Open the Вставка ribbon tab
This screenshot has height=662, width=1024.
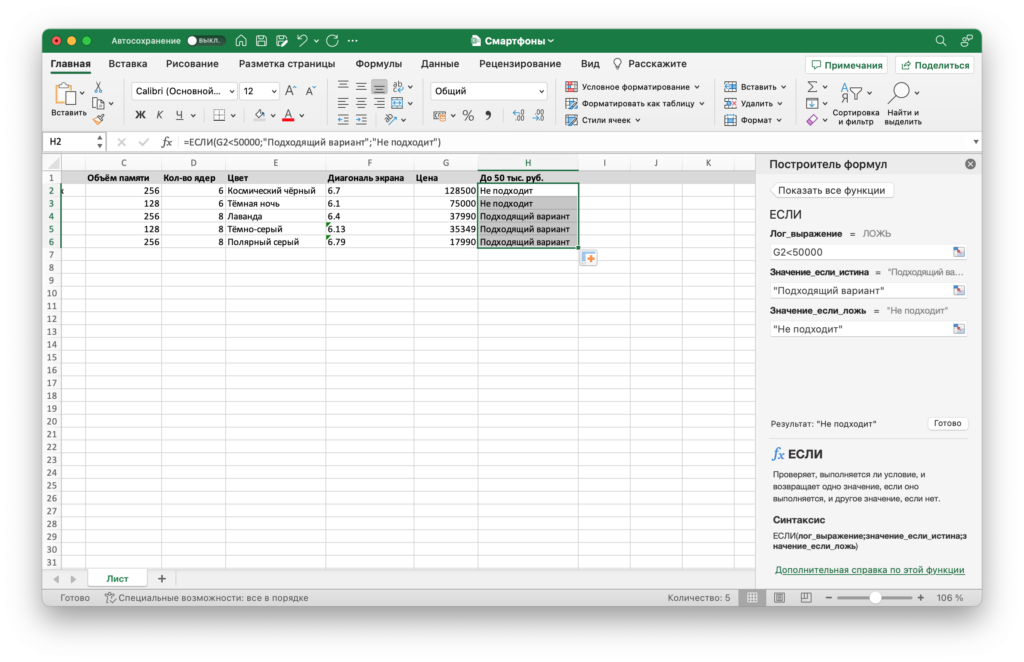click(x=127, y=64)
